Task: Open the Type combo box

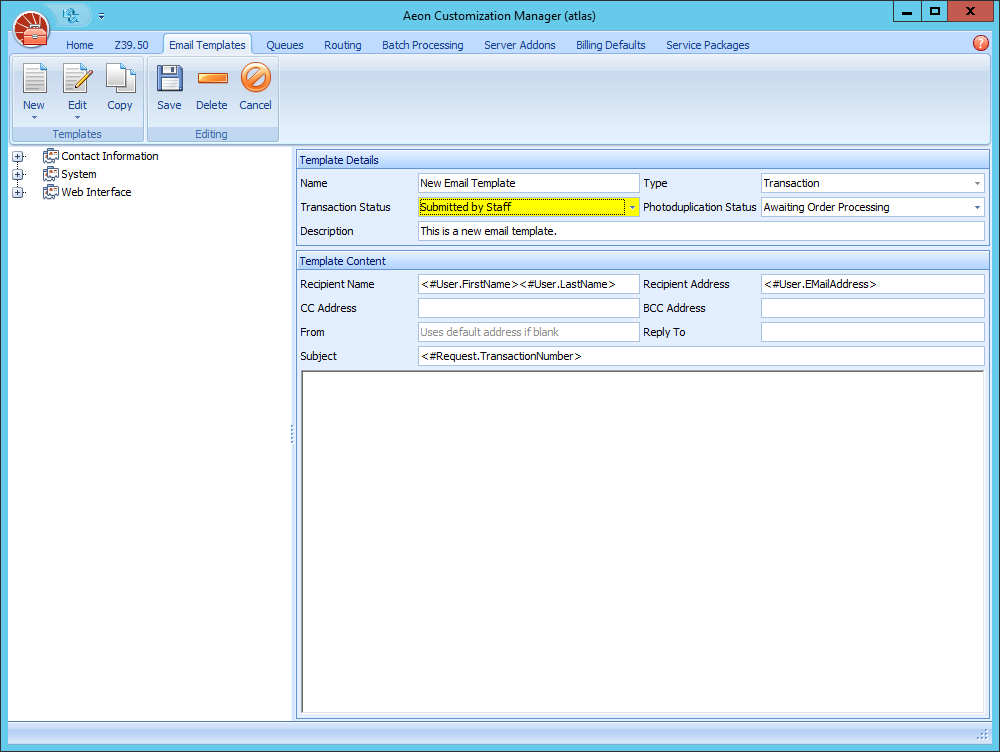Action: pos(976,183)
